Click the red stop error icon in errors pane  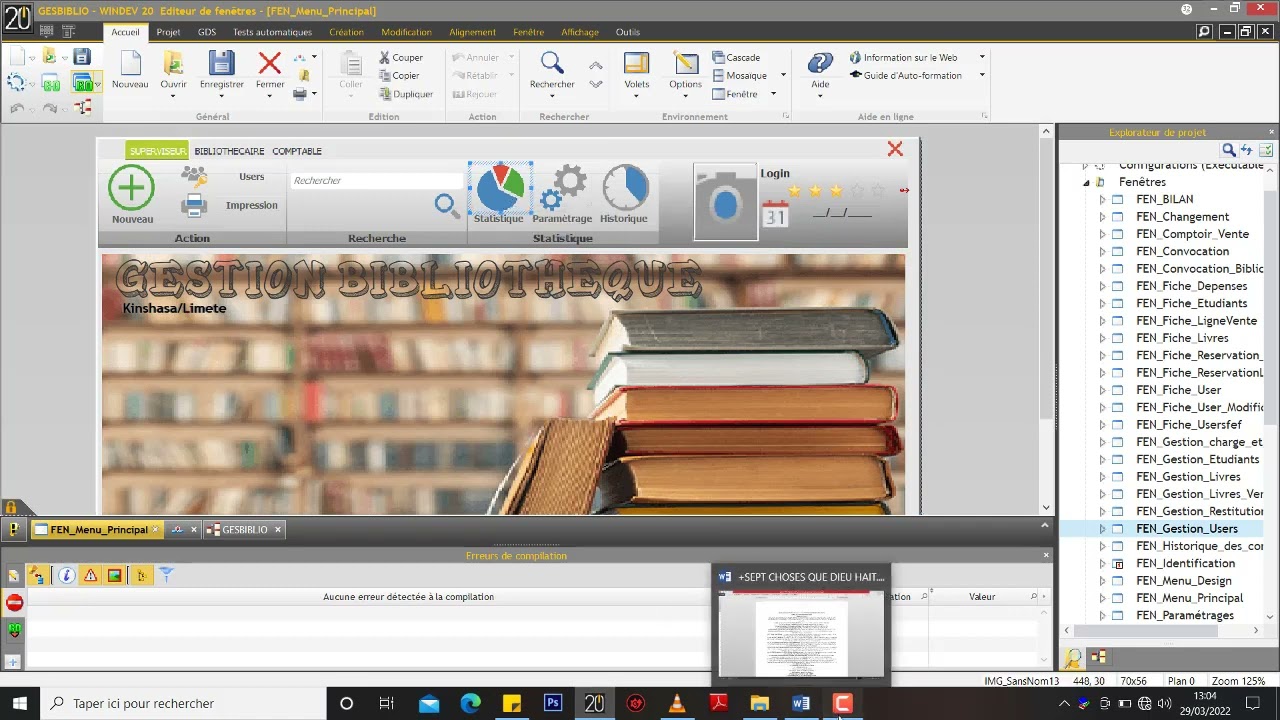14,603
